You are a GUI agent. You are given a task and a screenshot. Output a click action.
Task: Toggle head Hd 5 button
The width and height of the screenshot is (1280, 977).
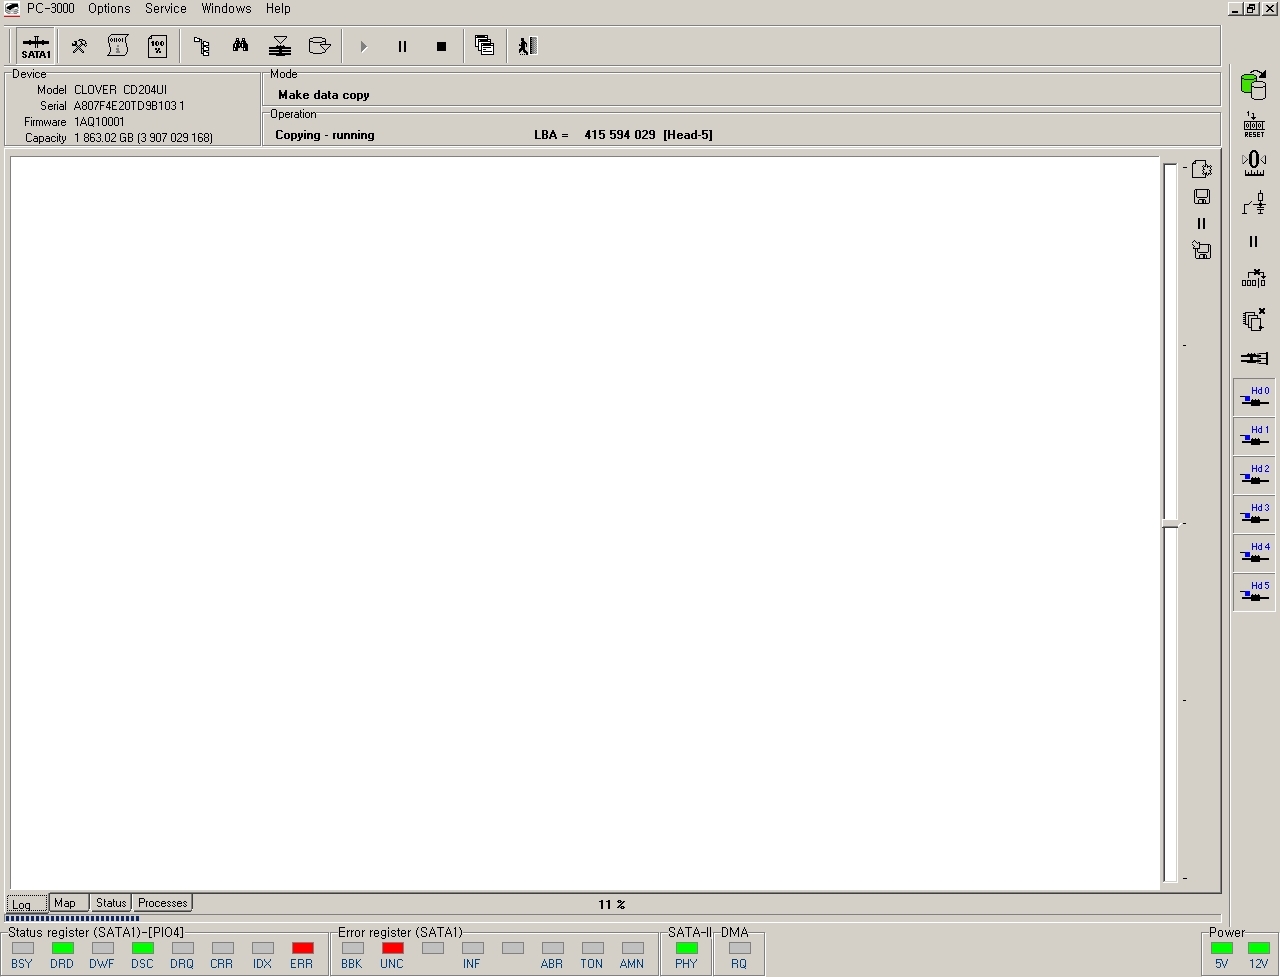pyautogui.click(x=1254, y=592)
